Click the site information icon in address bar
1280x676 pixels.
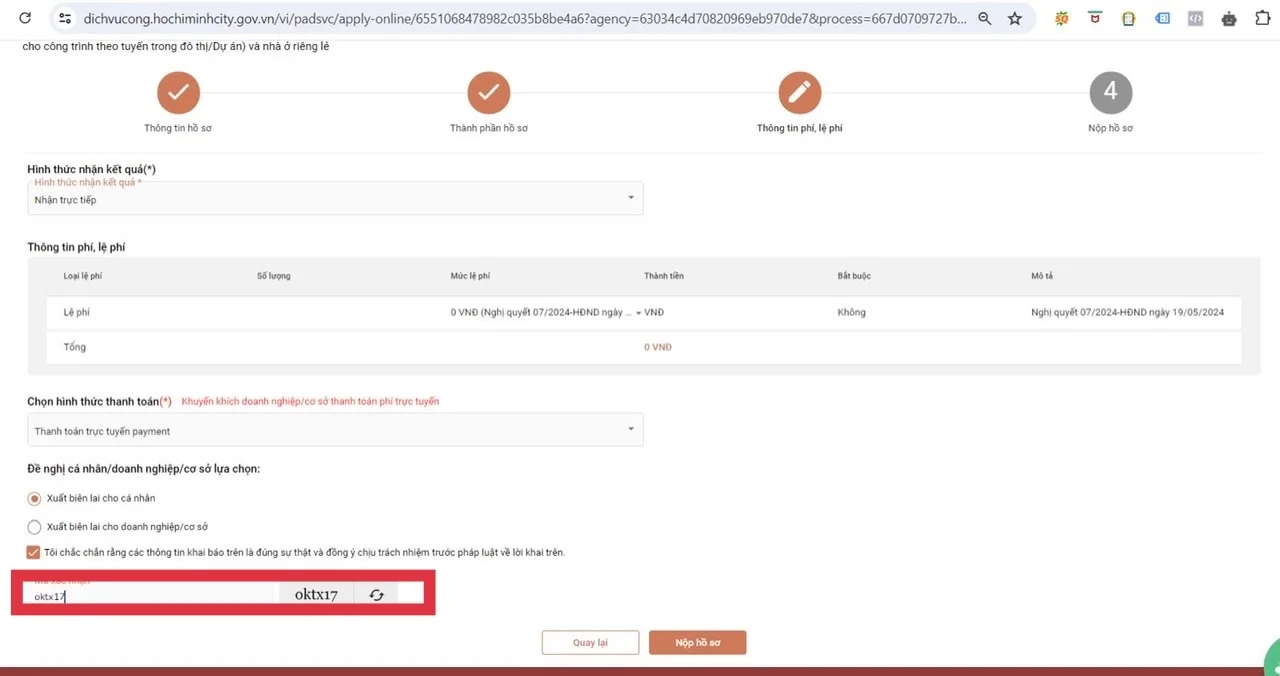point(65,18)
